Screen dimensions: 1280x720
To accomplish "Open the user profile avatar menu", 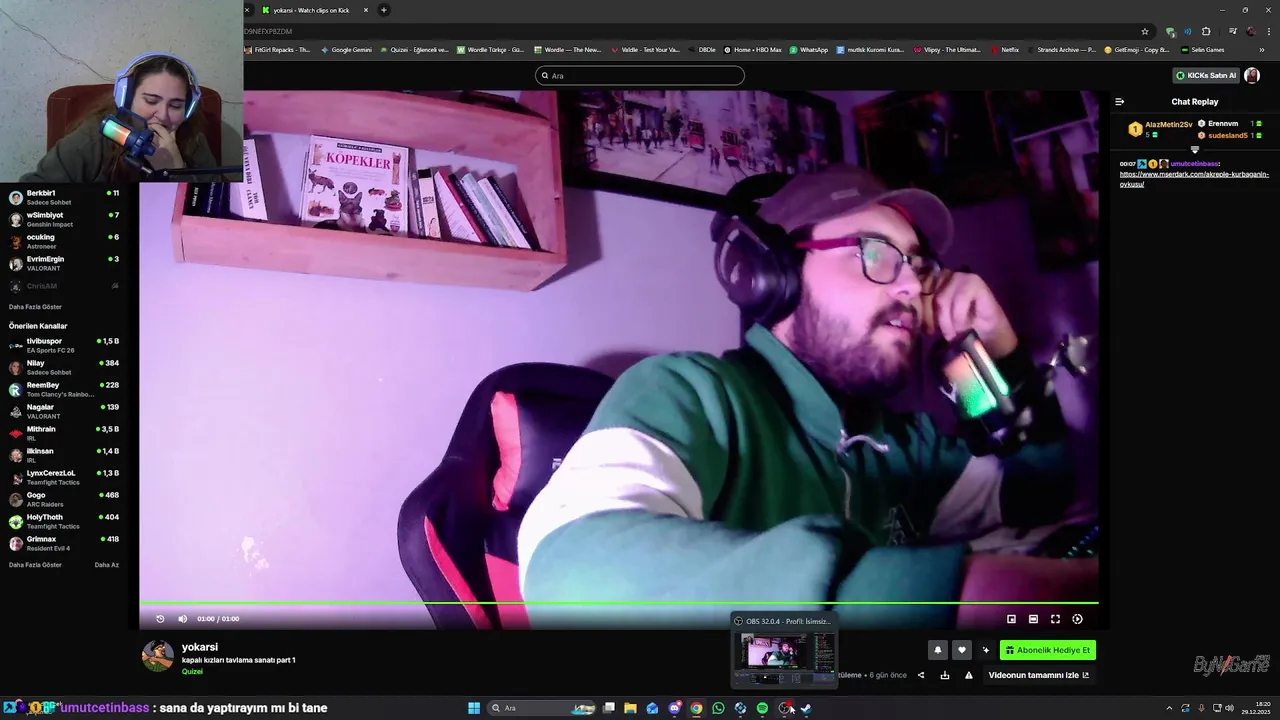I will [x=1252, y=75].
